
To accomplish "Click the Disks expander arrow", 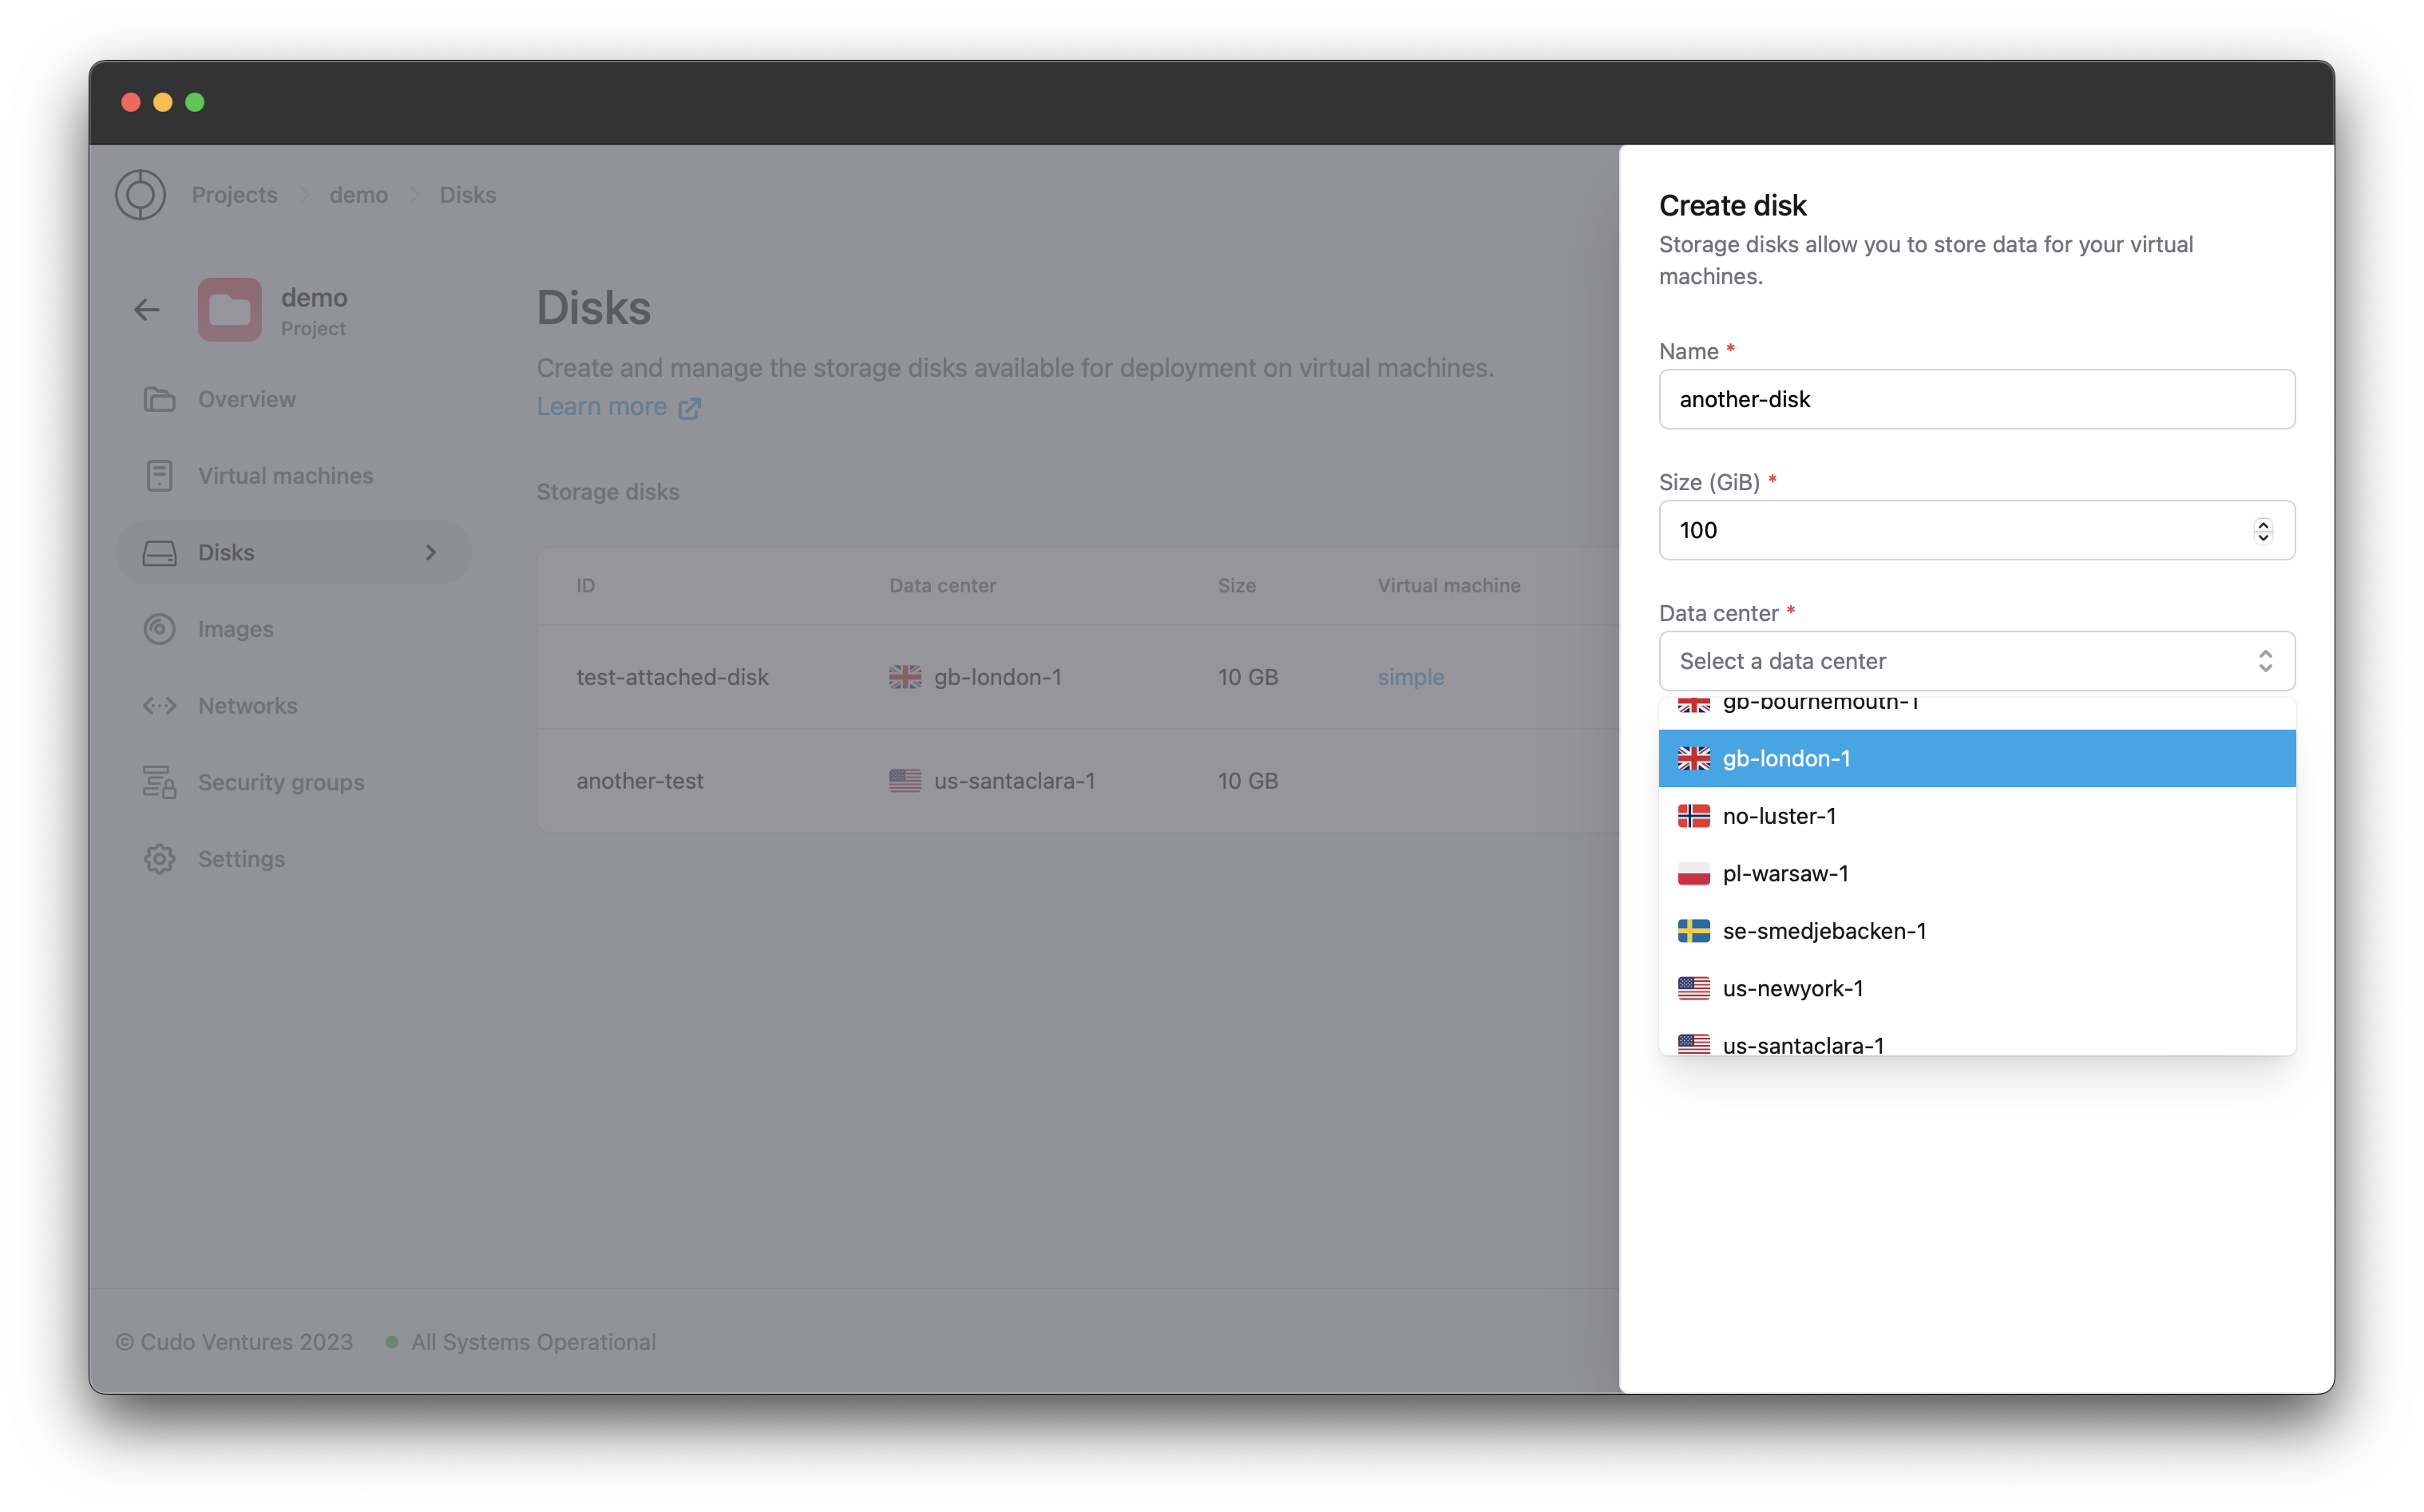I will coord(430,552).
